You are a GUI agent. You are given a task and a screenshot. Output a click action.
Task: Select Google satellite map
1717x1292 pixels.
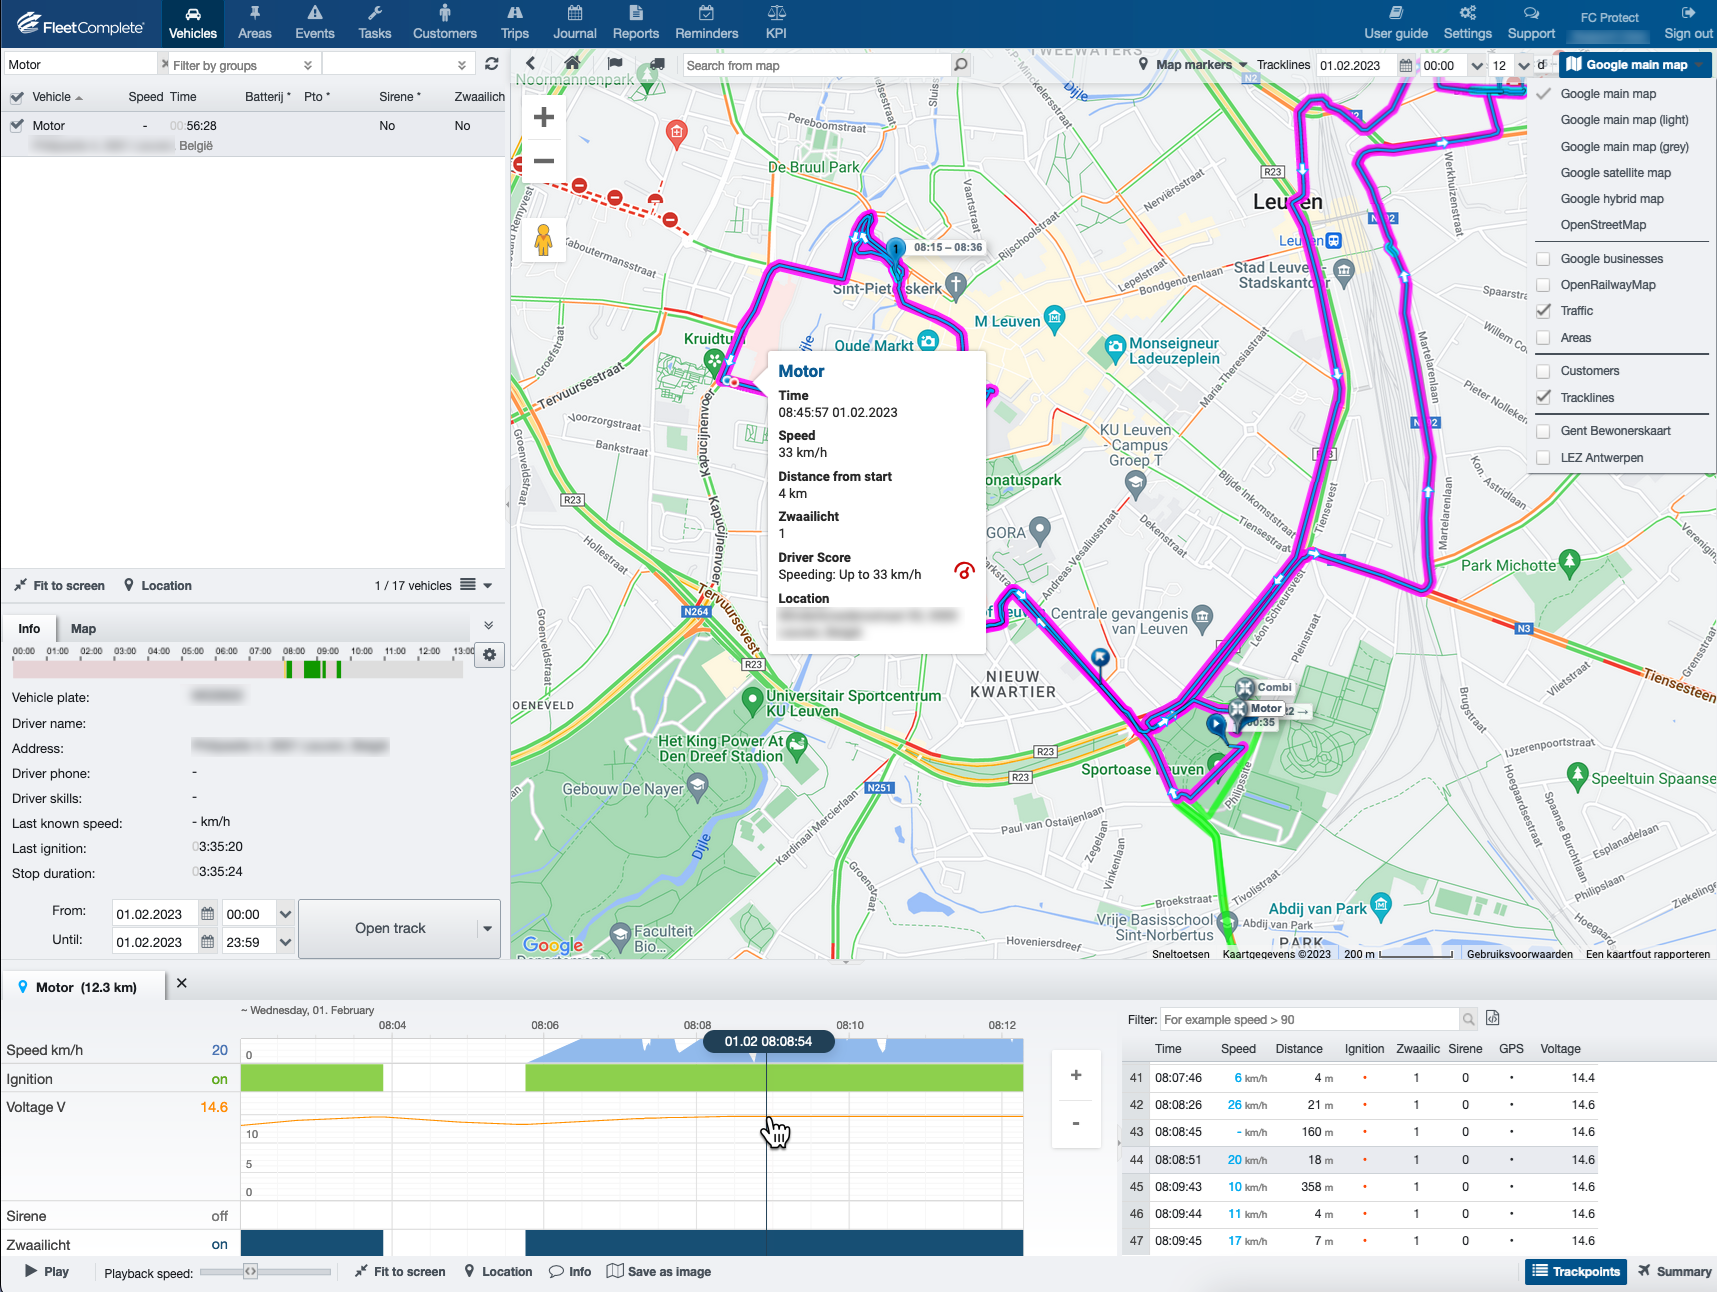1615,173
